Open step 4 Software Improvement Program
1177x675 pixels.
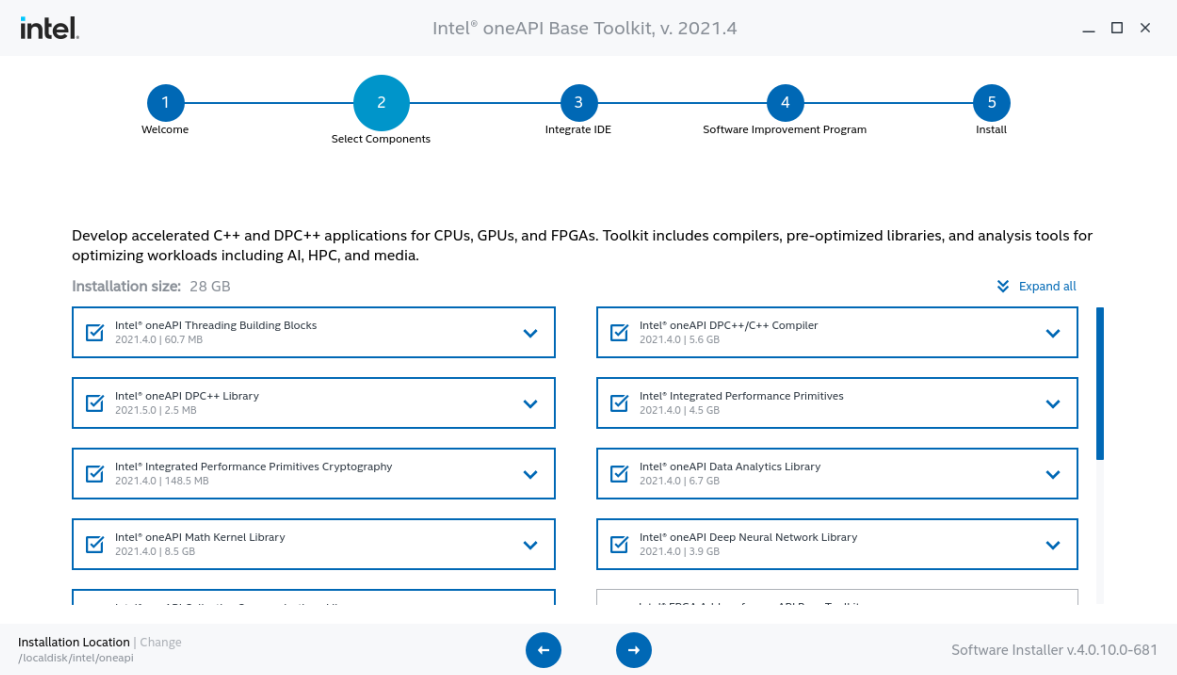click(785, 103)
